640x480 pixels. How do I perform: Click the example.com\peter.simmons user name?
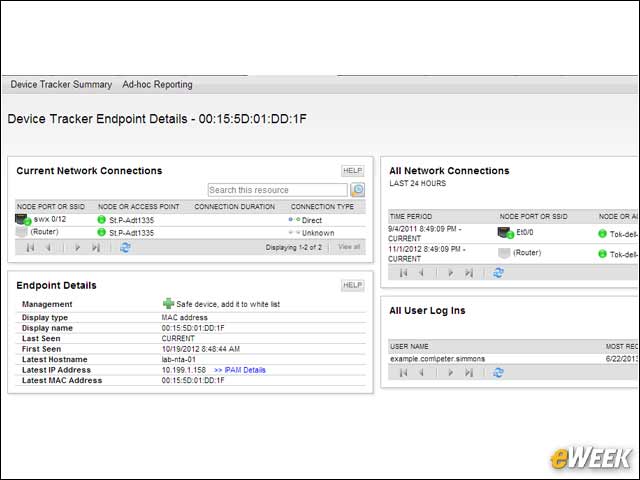[438, 359]
